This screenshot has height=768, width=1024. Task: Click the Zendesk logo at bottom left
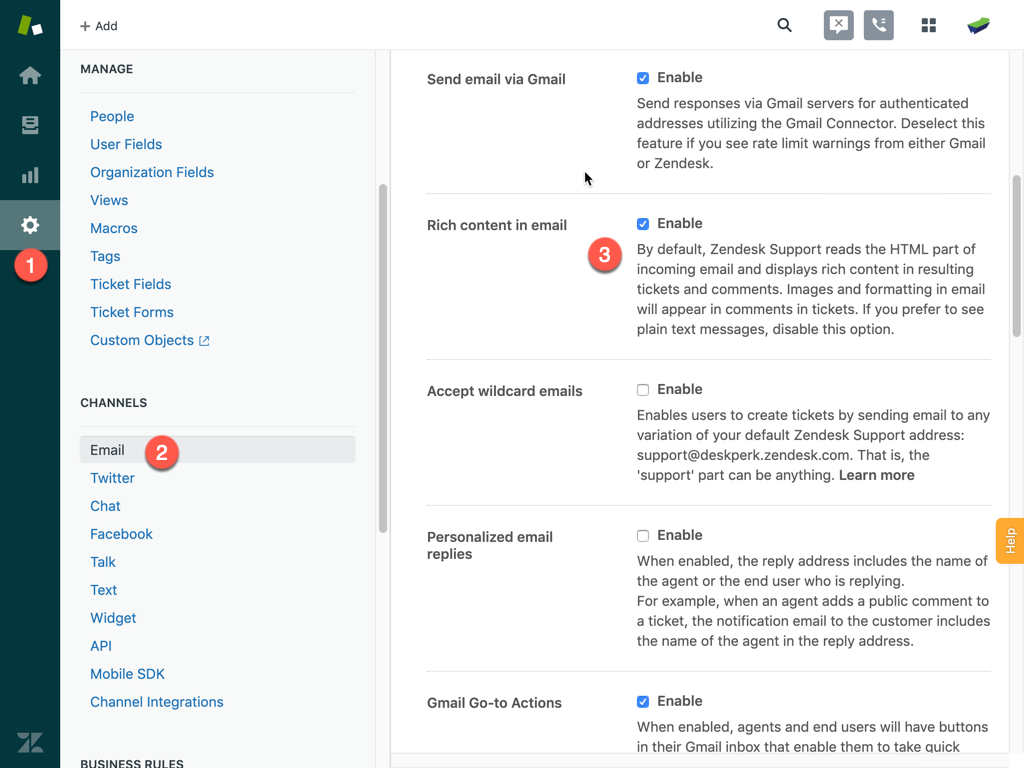pyautogui.click(x=30, y=742)
